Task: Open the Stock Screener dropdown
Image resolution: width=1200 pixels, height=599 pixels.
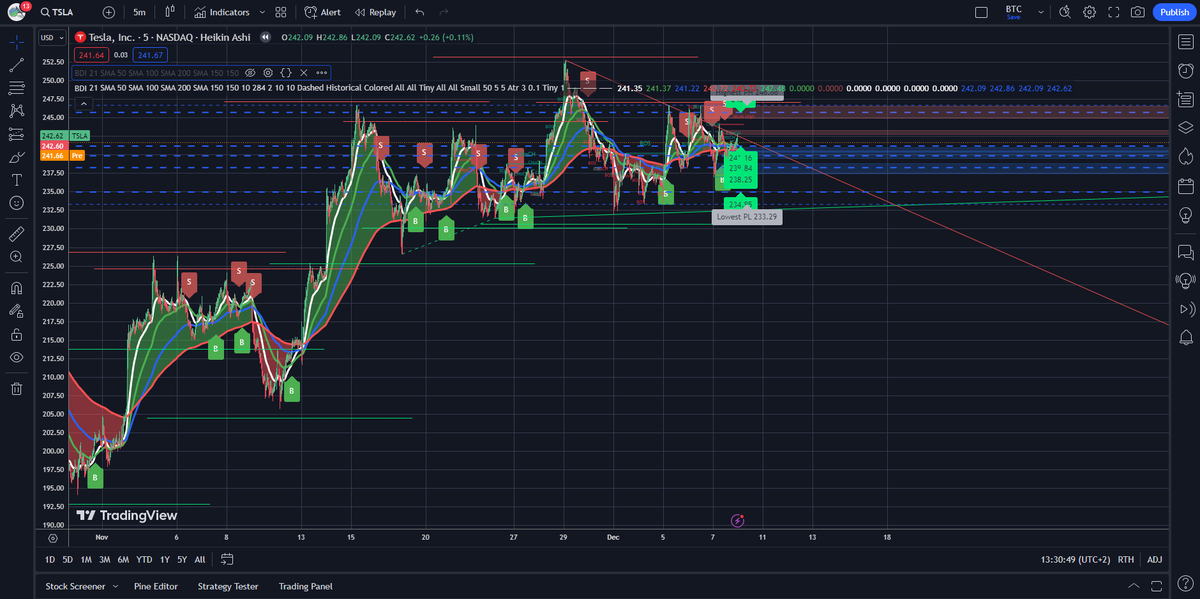Action: (x=81, y=586)
